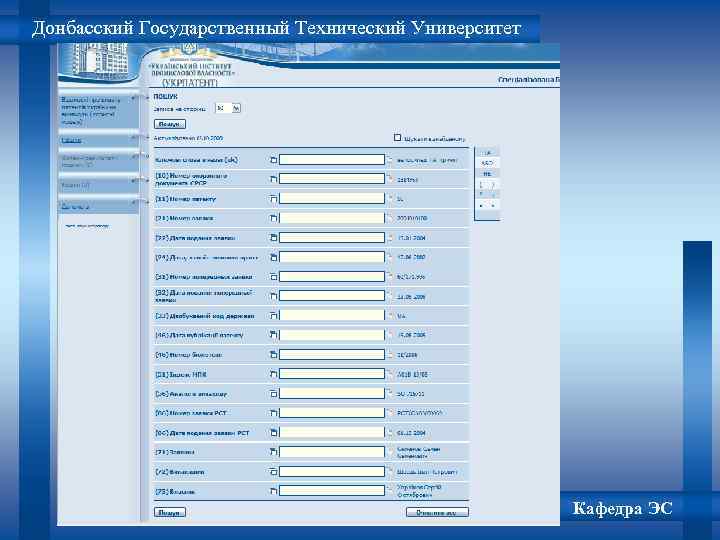Focus the Дата подання заявки PCT input
Viewport: 720px width, 540px height.
(332, 433)
